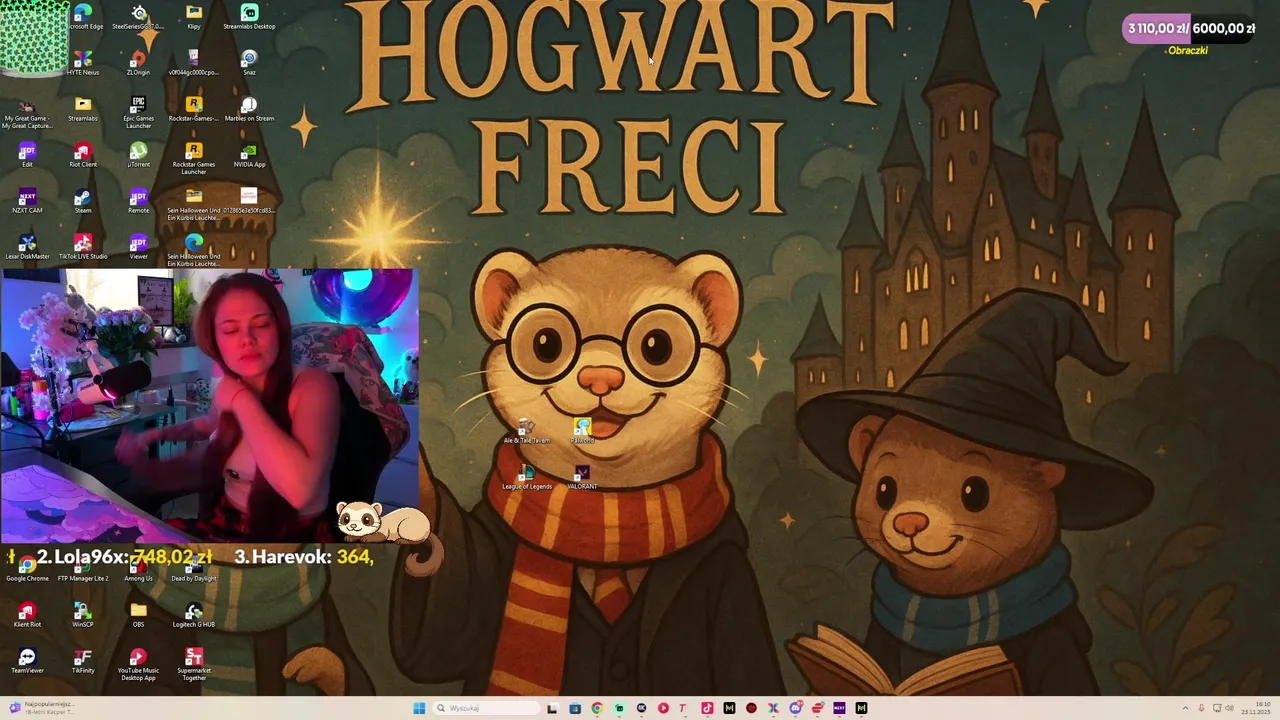1280x720 pixels.
Task: Open the Microsoft Edge desktop shortcut
Action: tap(83, 17)
